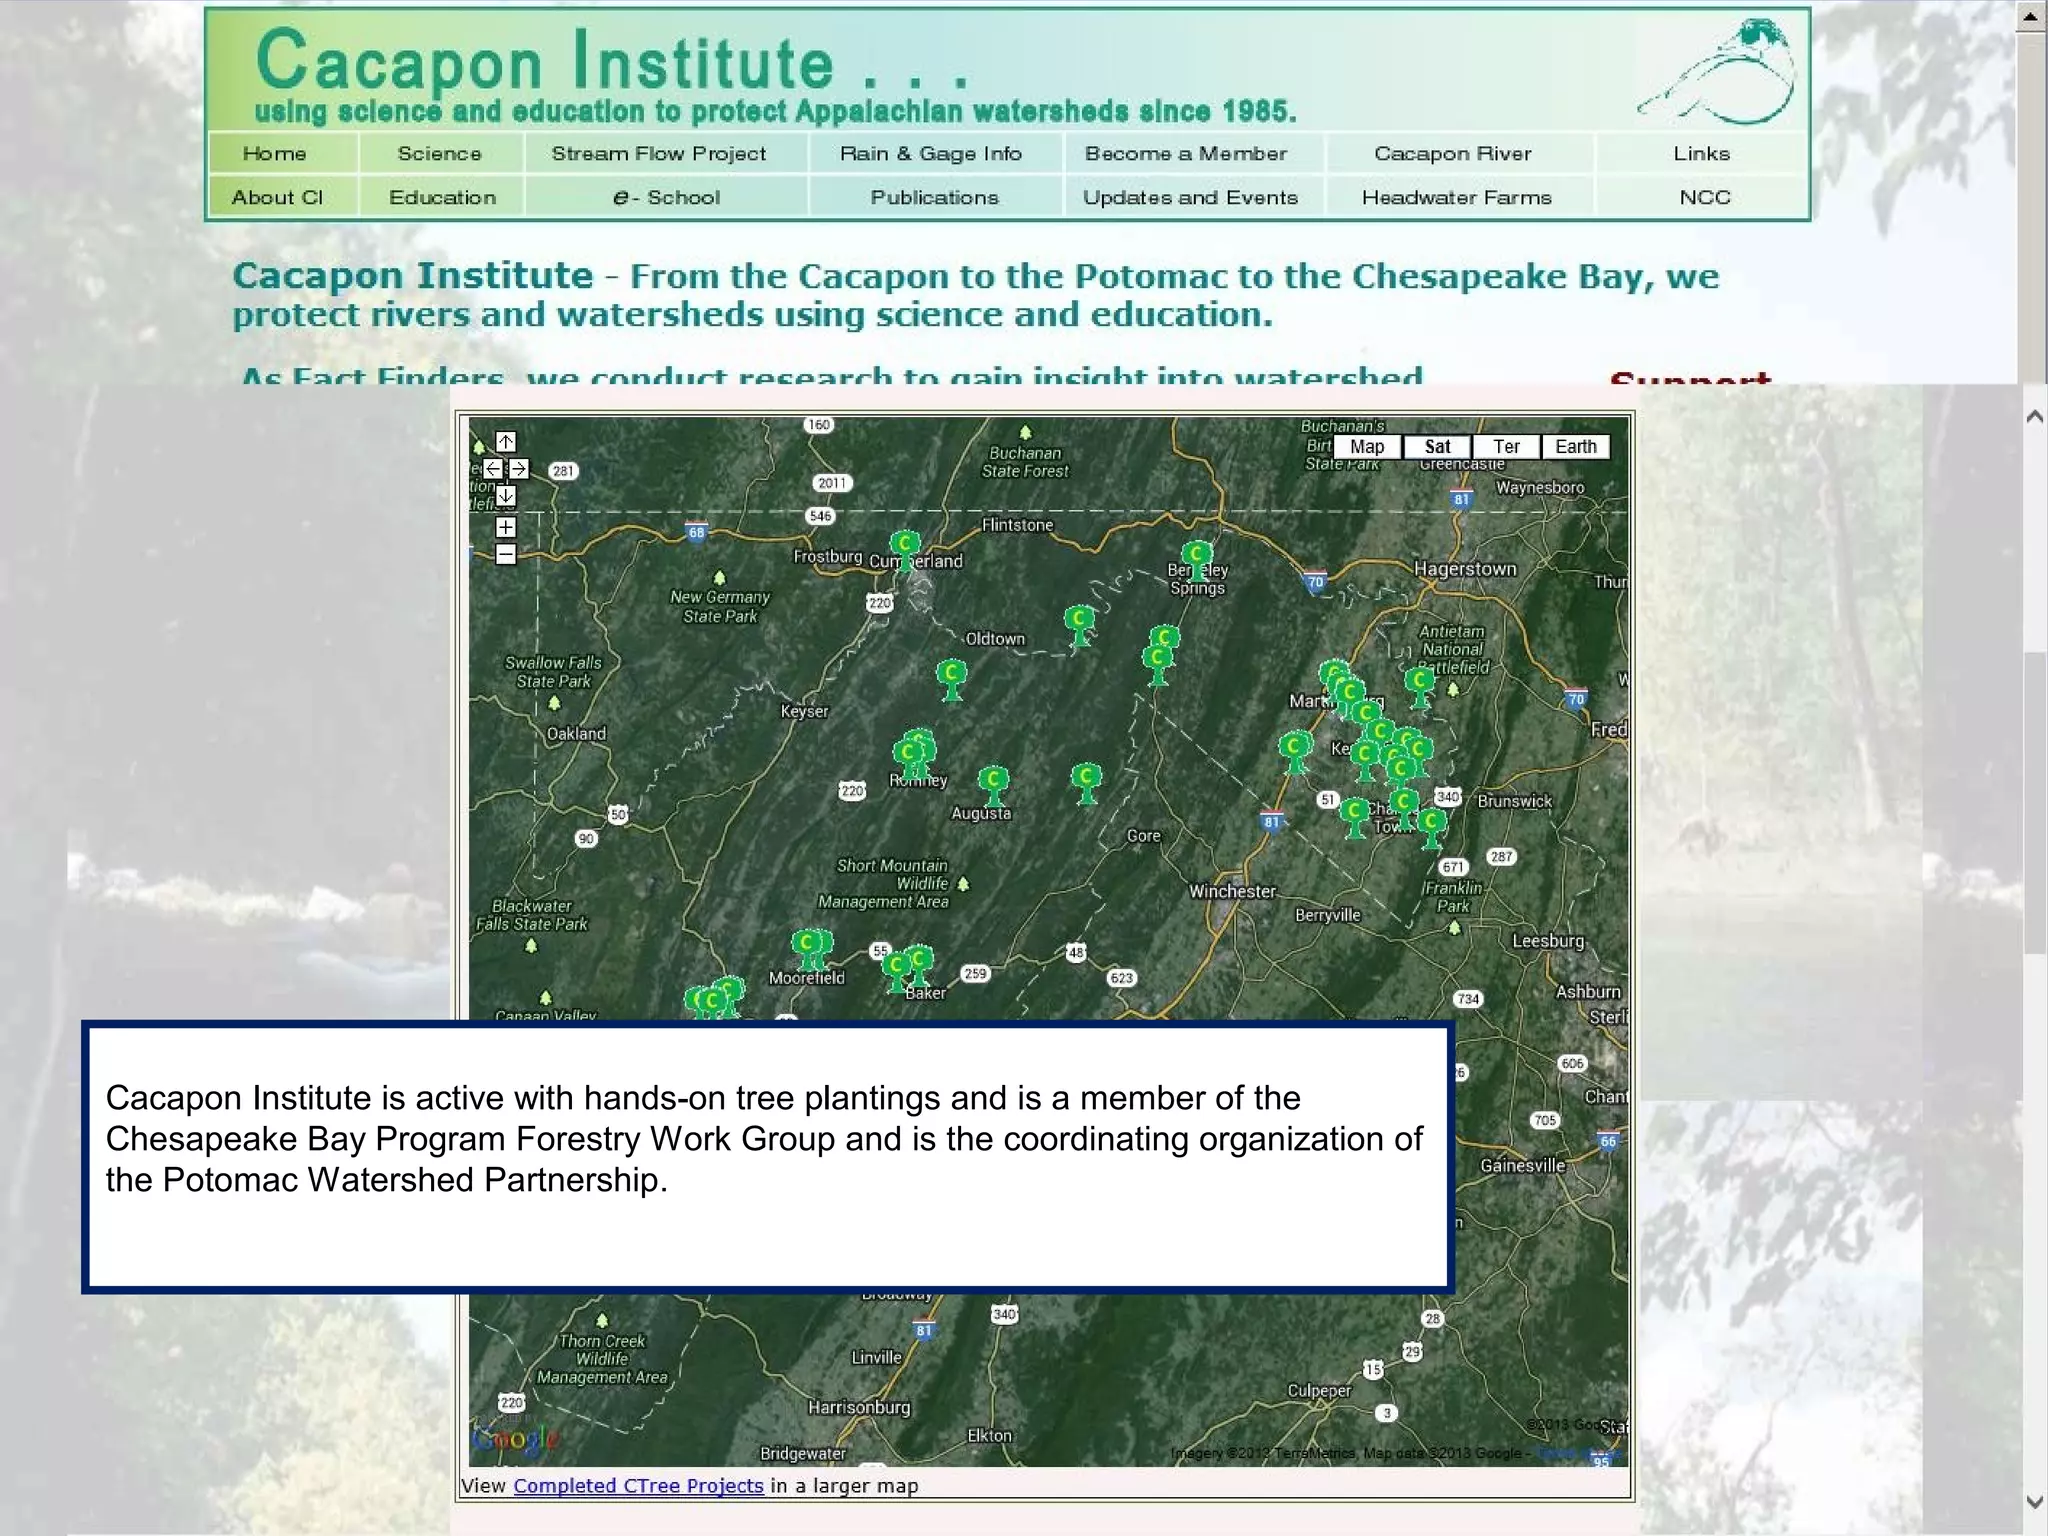The width and height of the screenshot is (2048, 1536).
Task: Click the Become a Member link
Action: coord(1186,154)
